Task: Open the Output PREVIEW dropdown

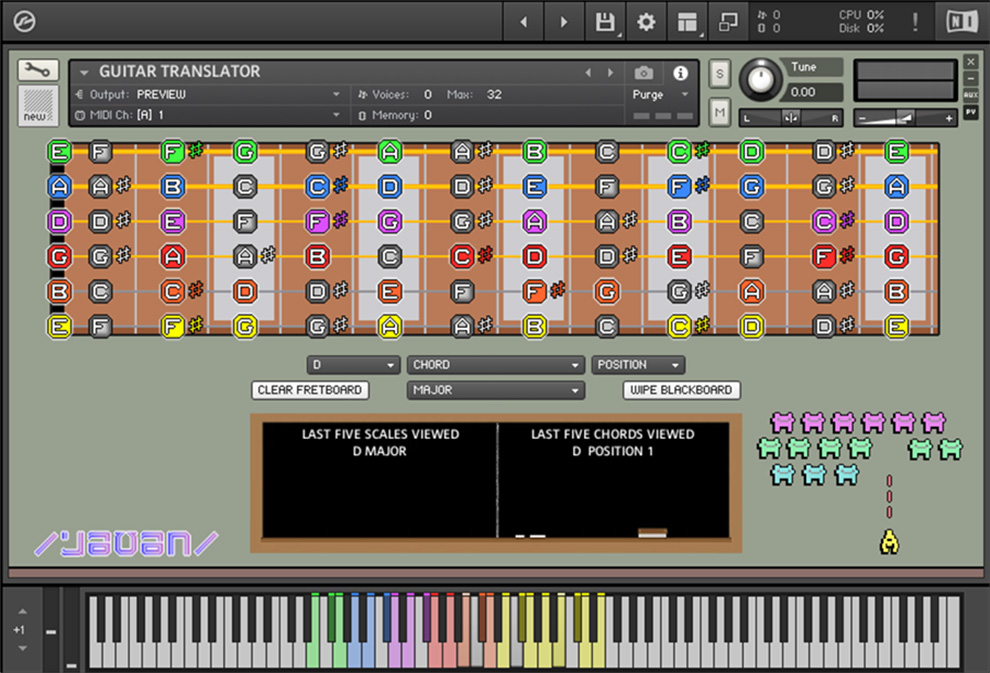Action: [208, 95]
